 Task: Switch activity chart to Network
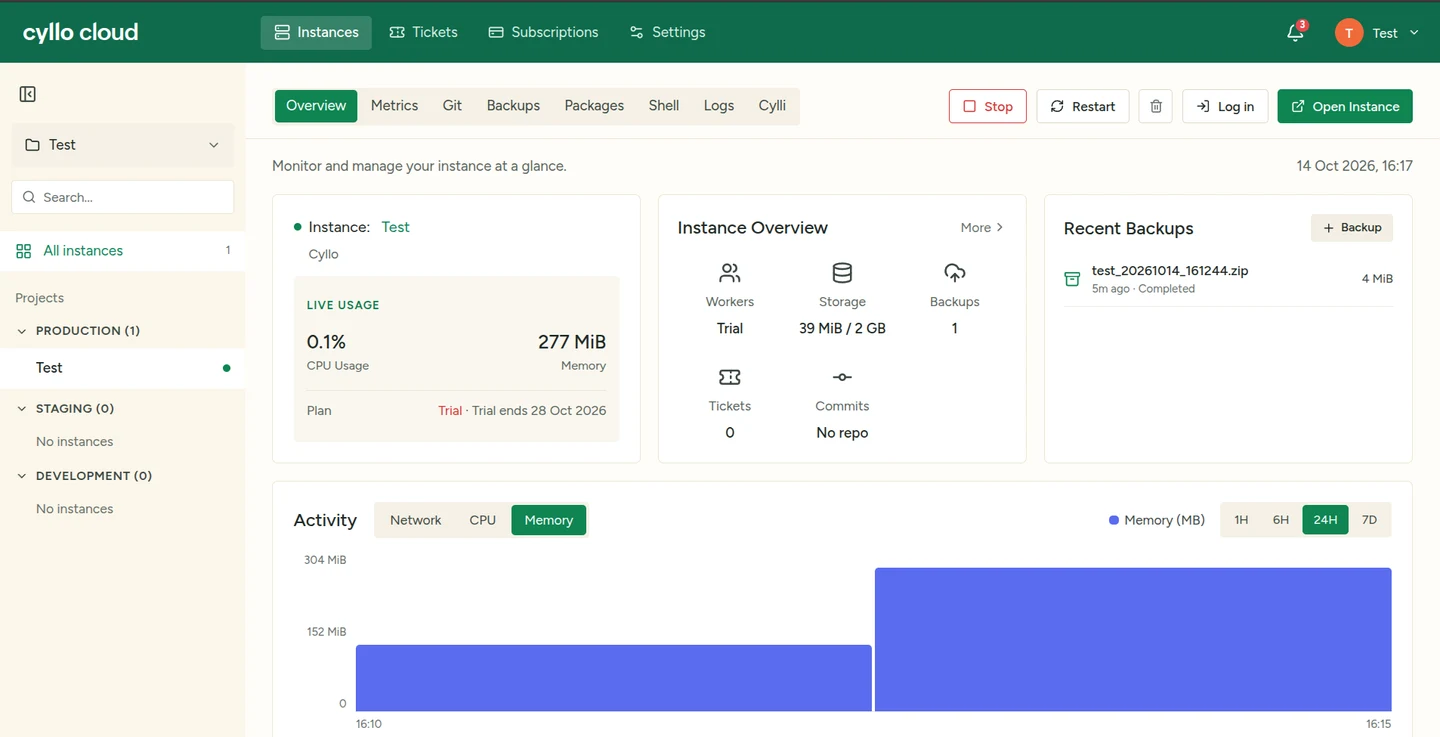pyautogui.click(x=415, y=520)
